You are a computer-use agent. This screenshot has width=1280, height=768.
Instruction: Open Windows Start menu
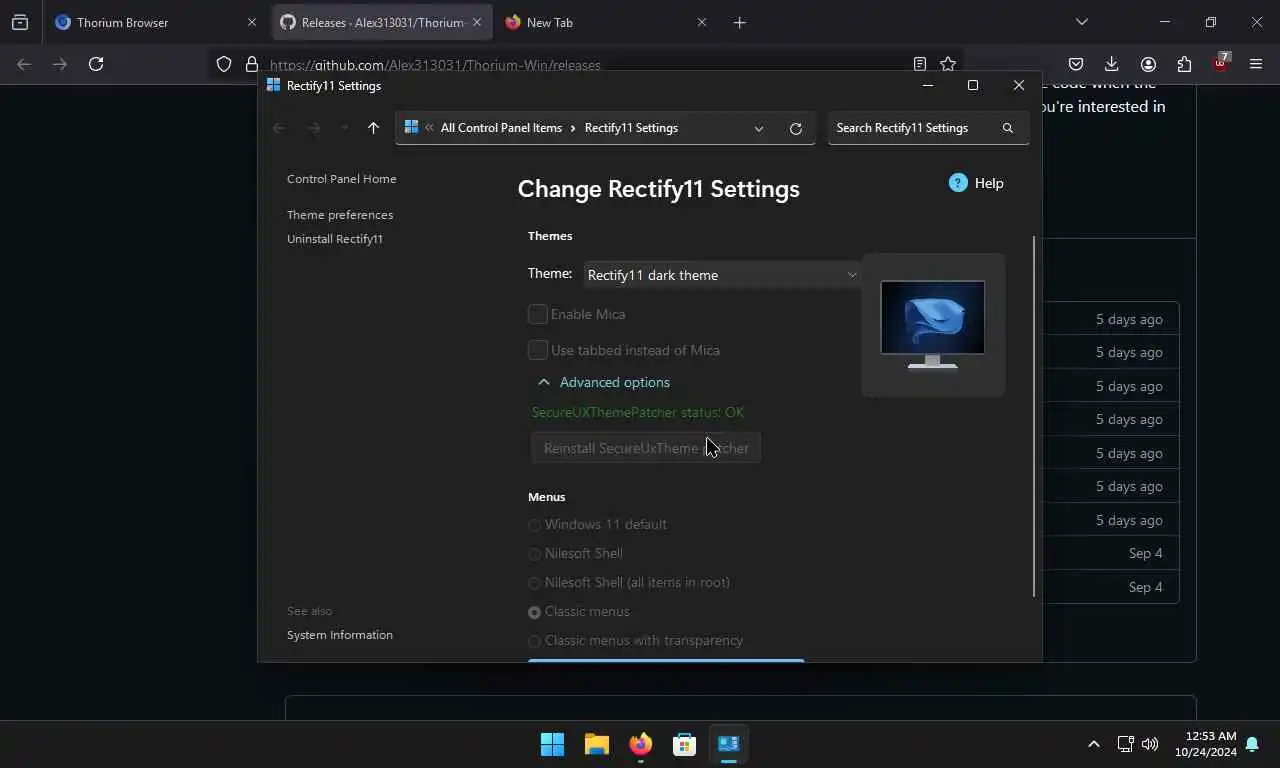pyautogui.click(x=552, y=744)
